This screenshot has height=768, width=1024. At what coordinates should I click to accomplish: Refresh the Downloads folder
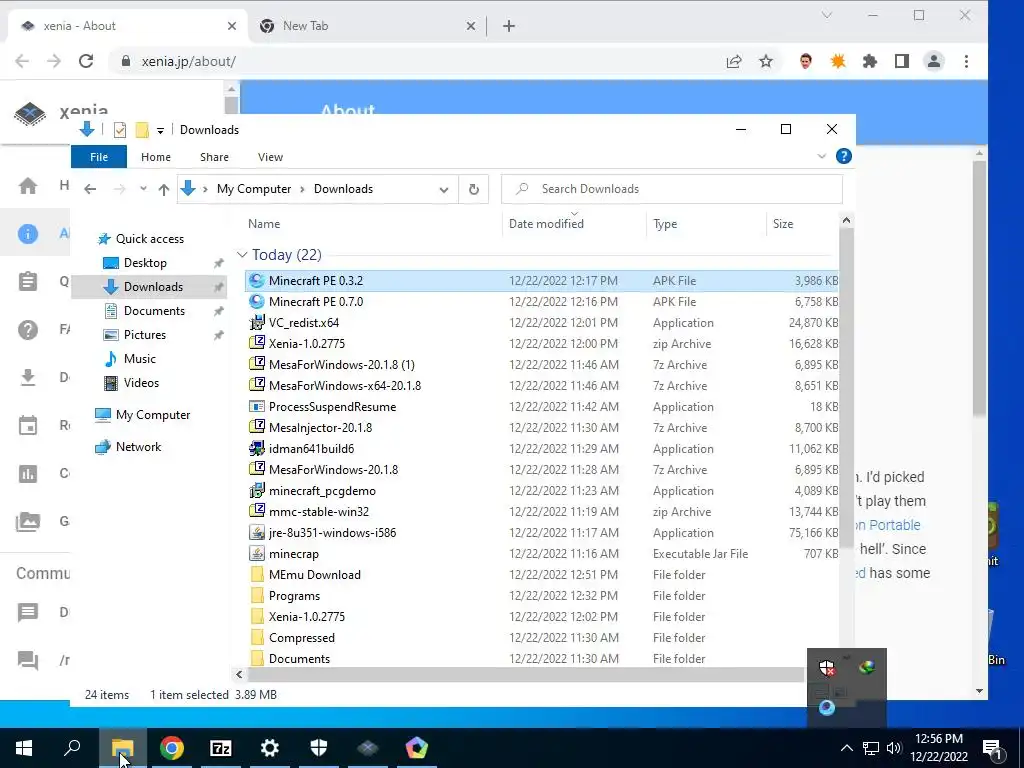pos(473,189)
